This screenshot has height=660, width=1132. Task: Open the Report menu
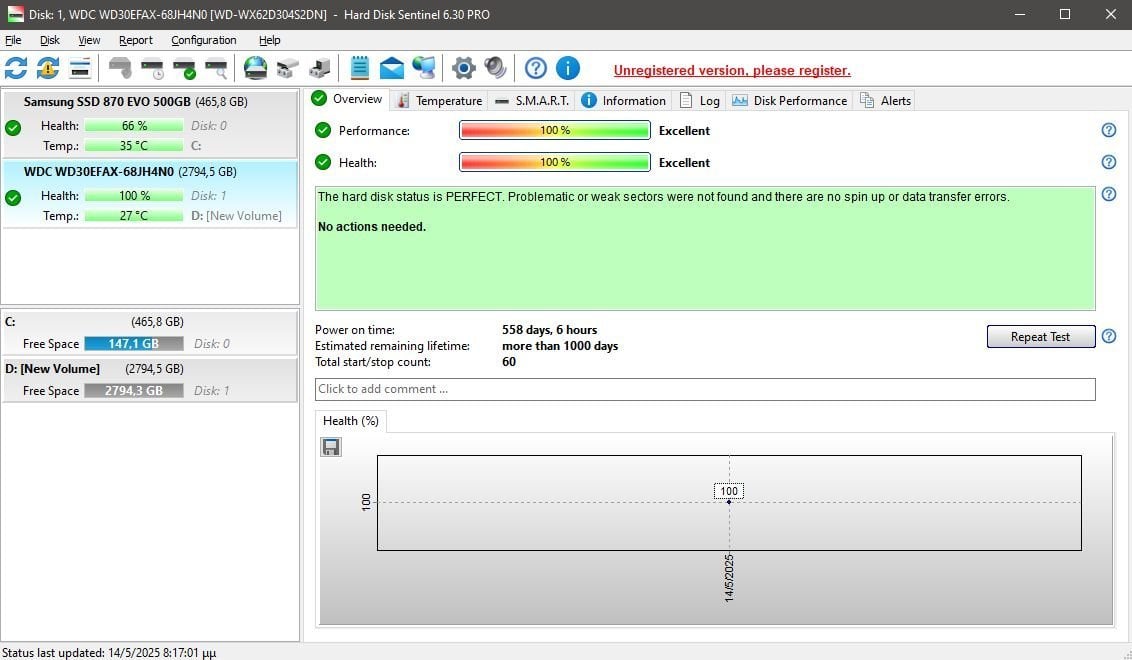click(136, 40)
